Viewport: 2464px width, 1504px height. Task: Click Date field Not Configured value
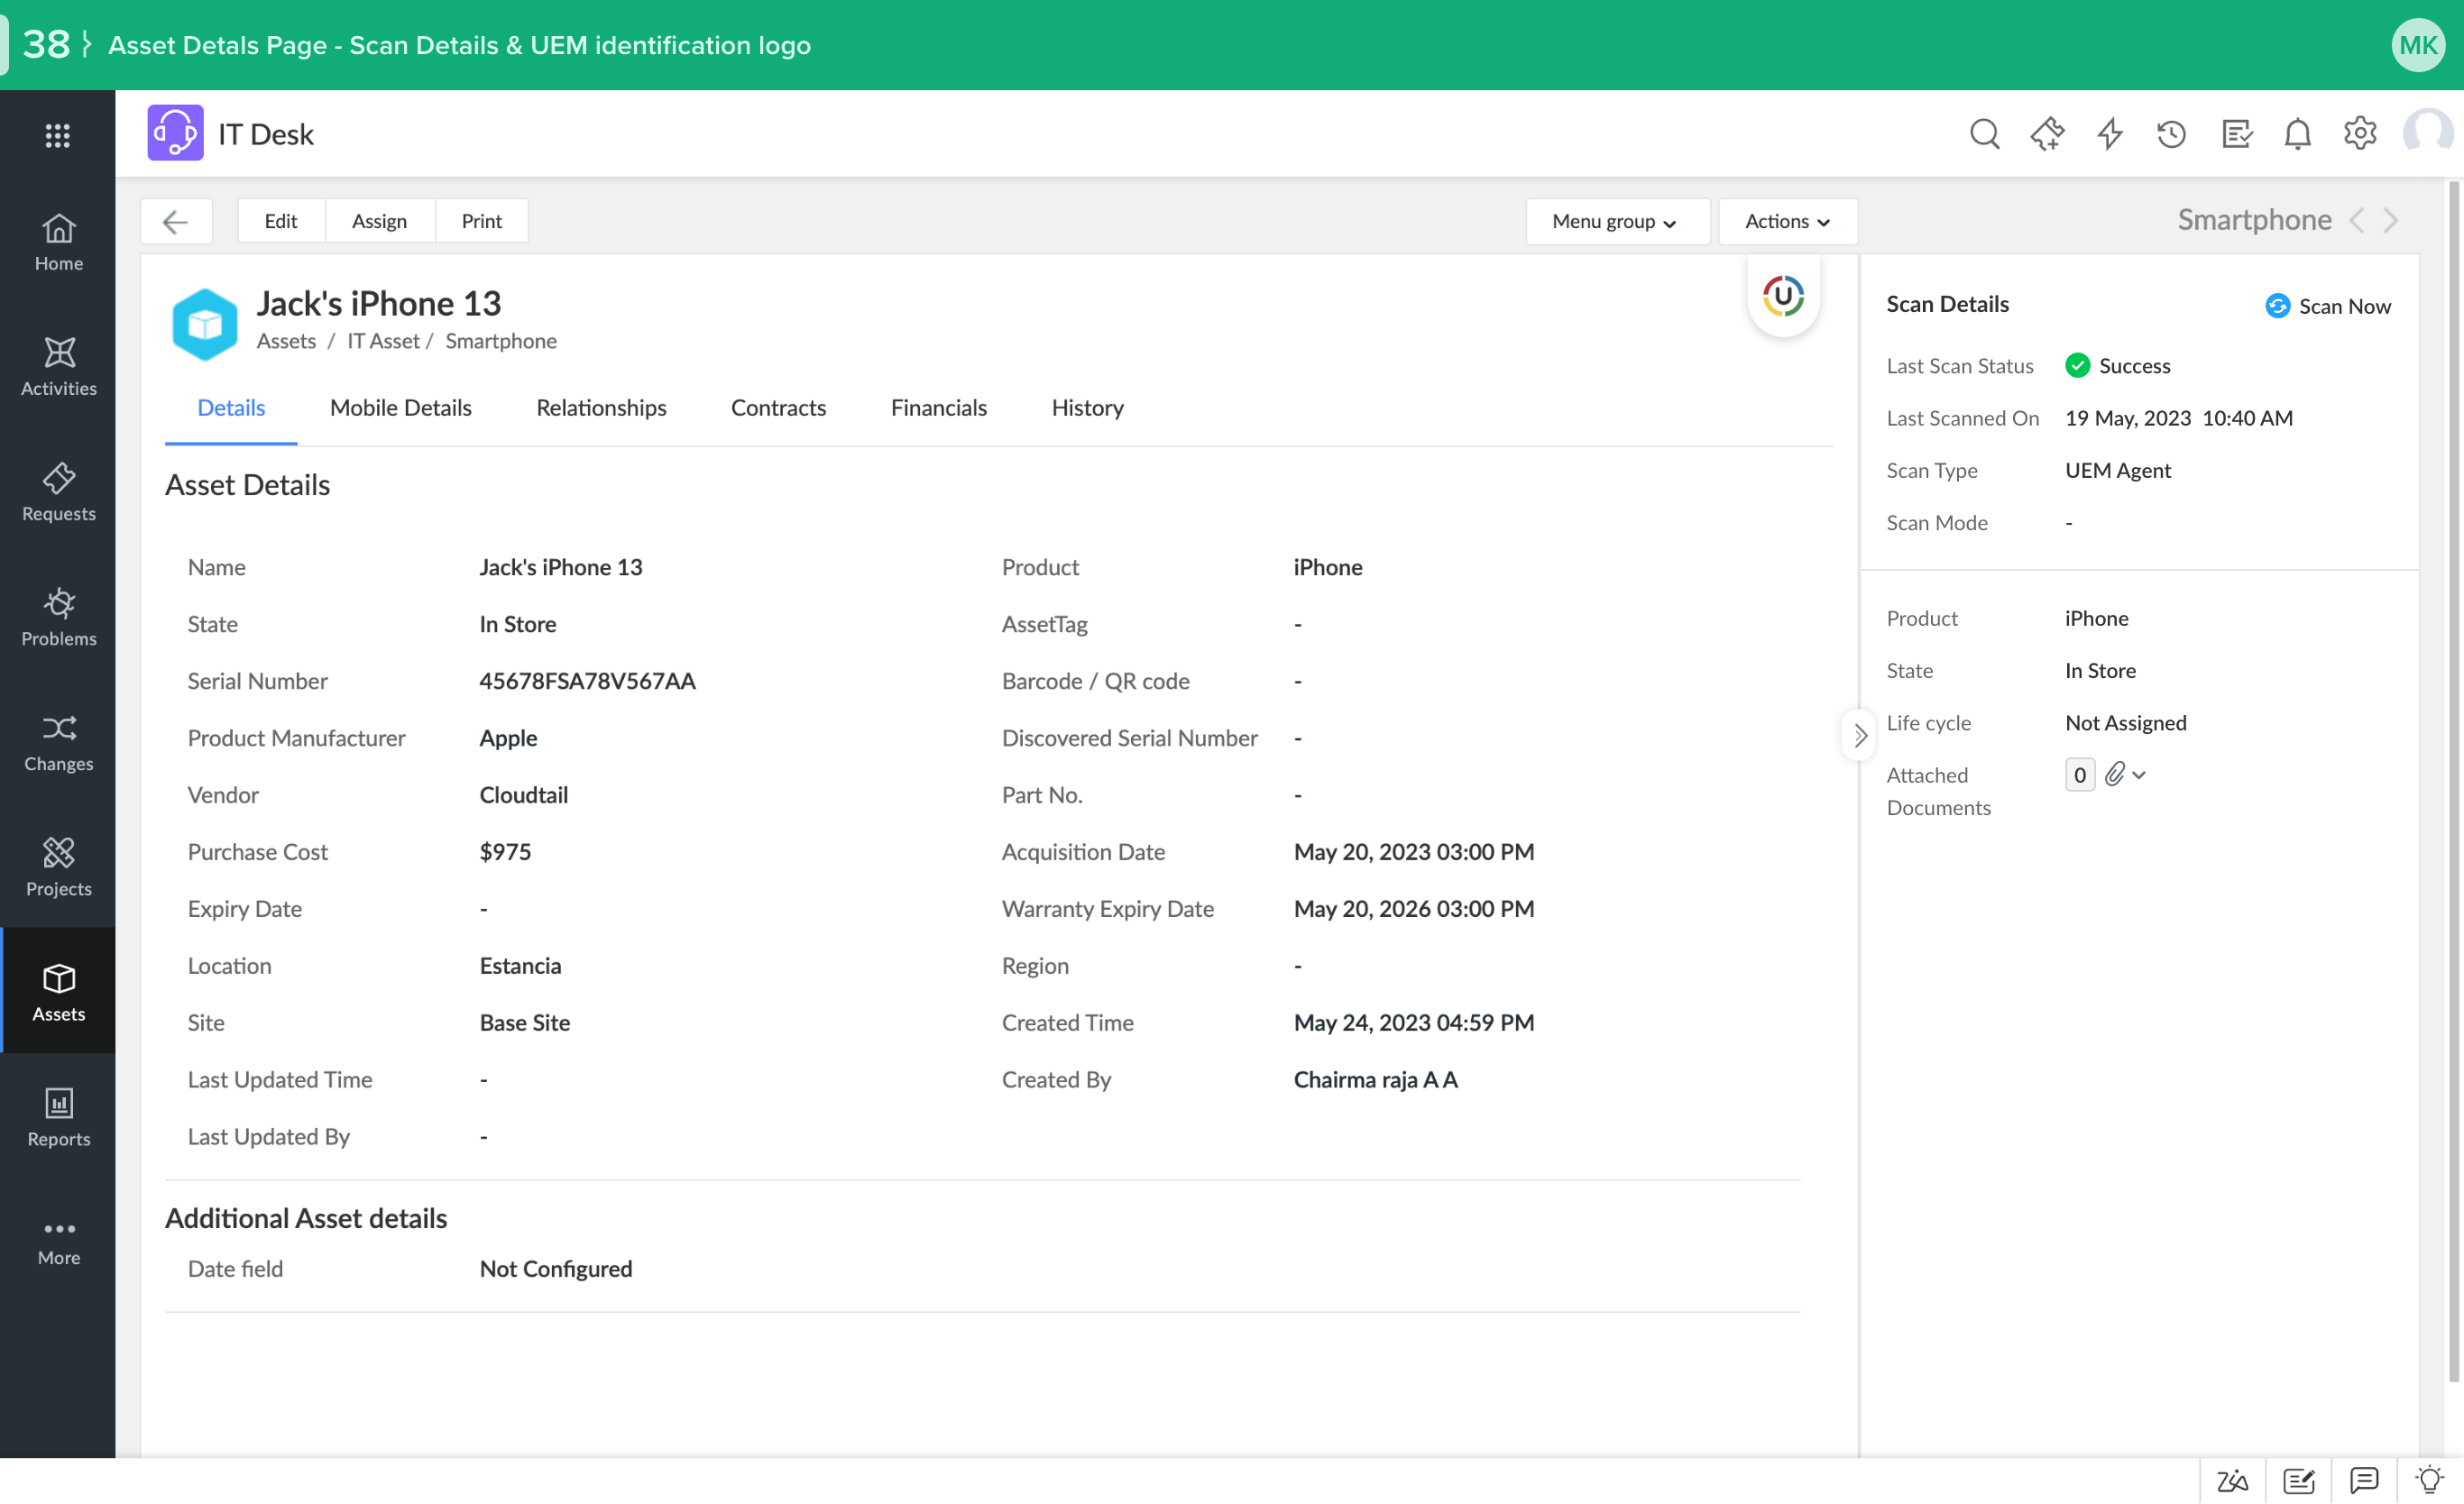[x=556, y=1269]
